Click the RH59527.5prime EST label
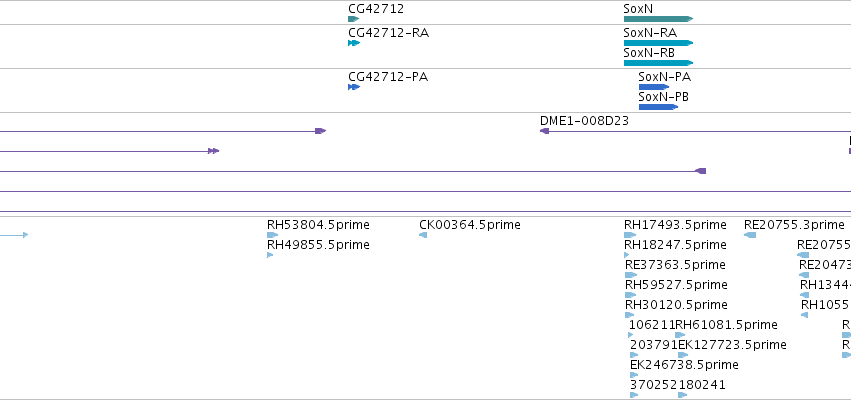Viewport: 851px width, 400px height. [x=676, y=285]
